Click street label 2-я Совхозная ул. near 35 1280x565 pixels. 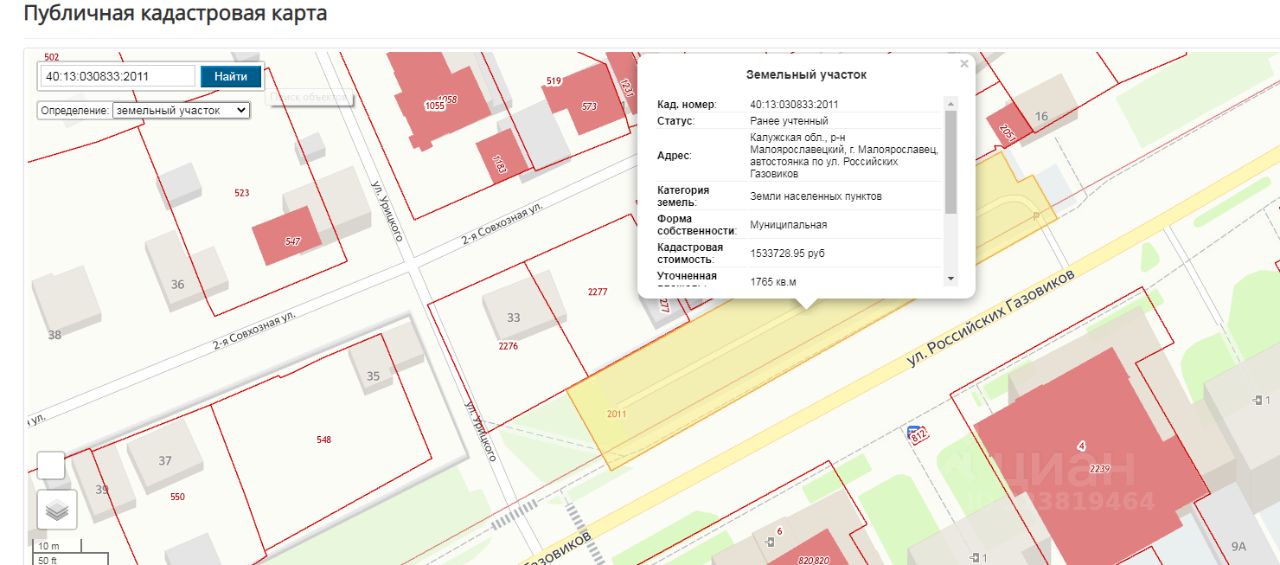[x=253, y=330]
